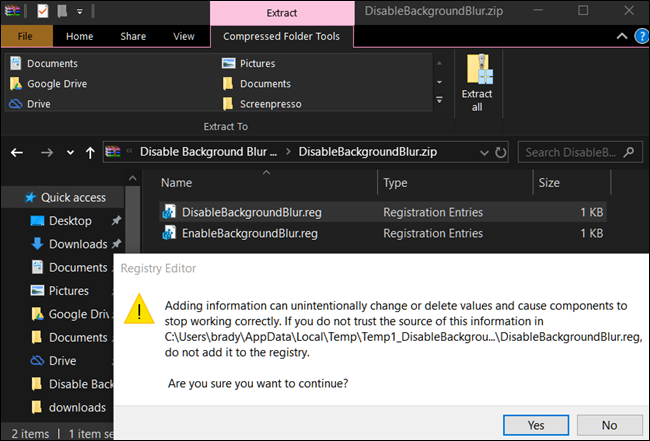This screenshot has width=650, height=441.
Task: Switch to the Share ribbon tab
Action: pyautogui.click(x=133, y=37)
